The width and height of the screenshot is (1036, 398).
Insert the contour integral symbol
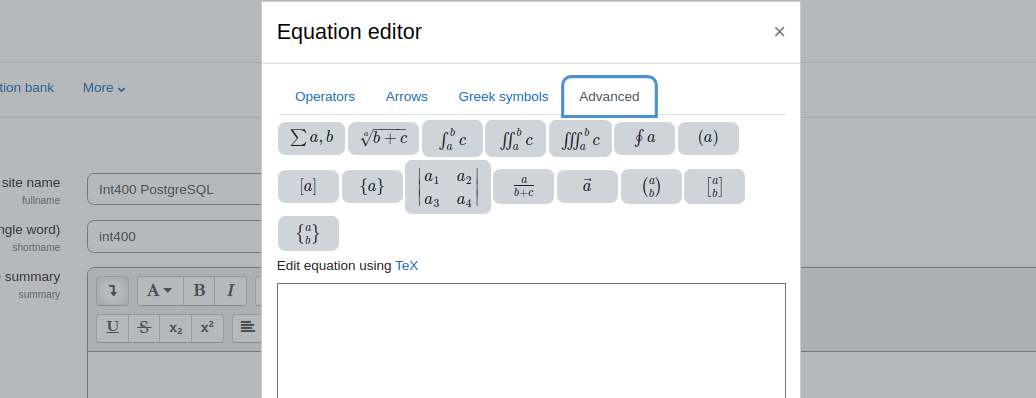[x=644, y=138]
